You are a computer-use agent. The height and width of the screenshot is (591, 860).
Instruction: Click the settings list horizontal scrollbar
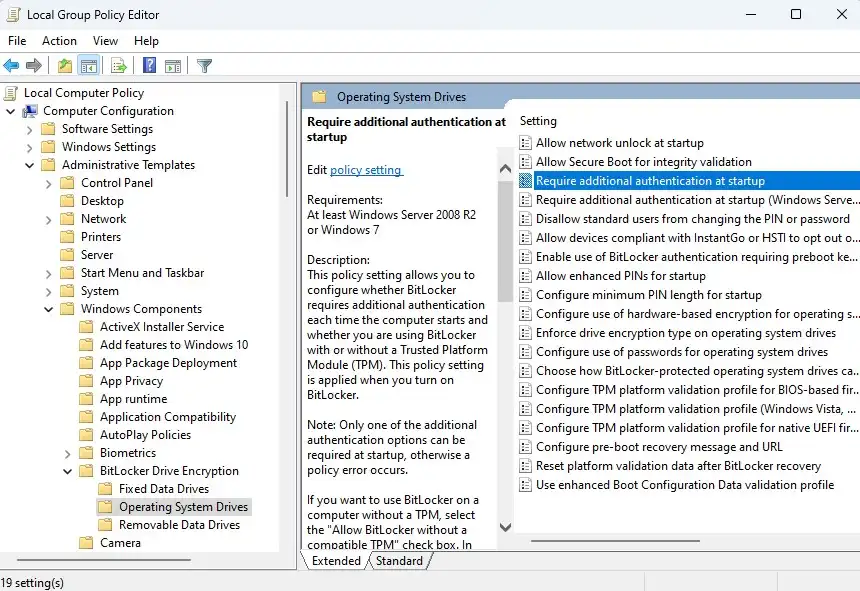tap(615, 541)
